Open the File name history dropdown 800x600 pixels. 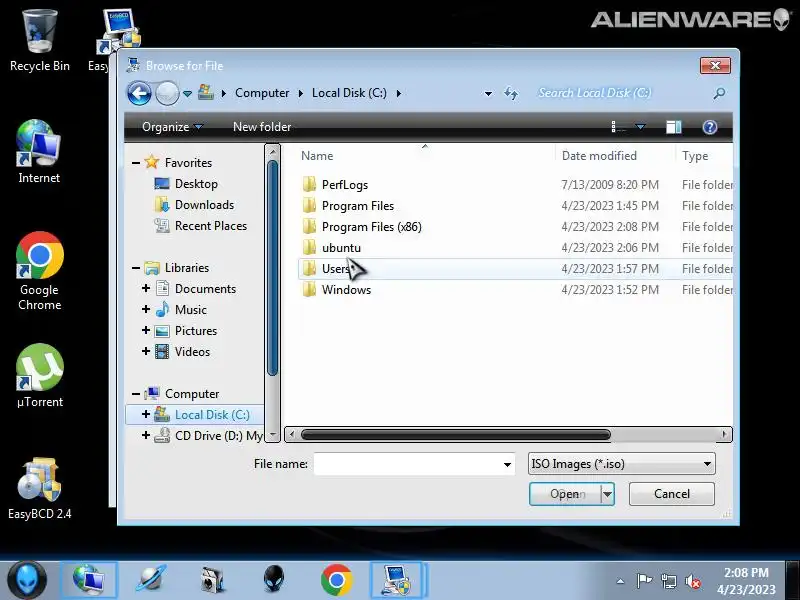[507, 464]
